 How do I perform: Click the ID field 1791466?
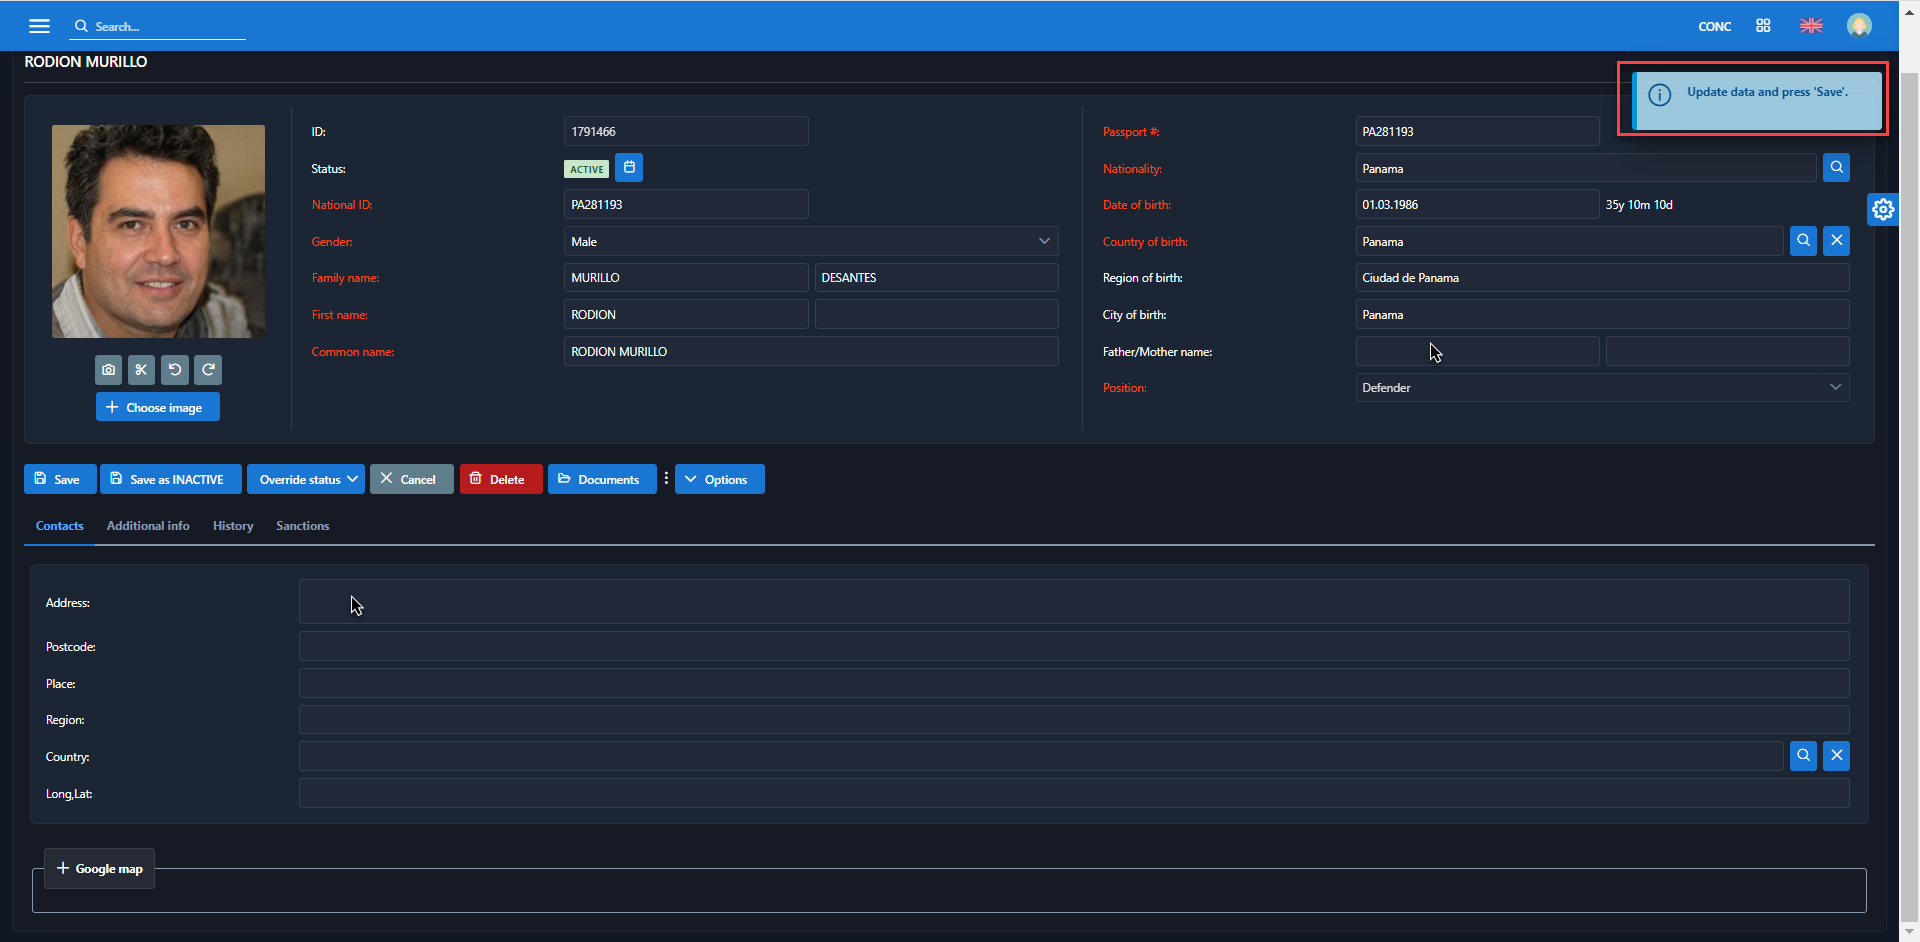(x=686, y=131)
